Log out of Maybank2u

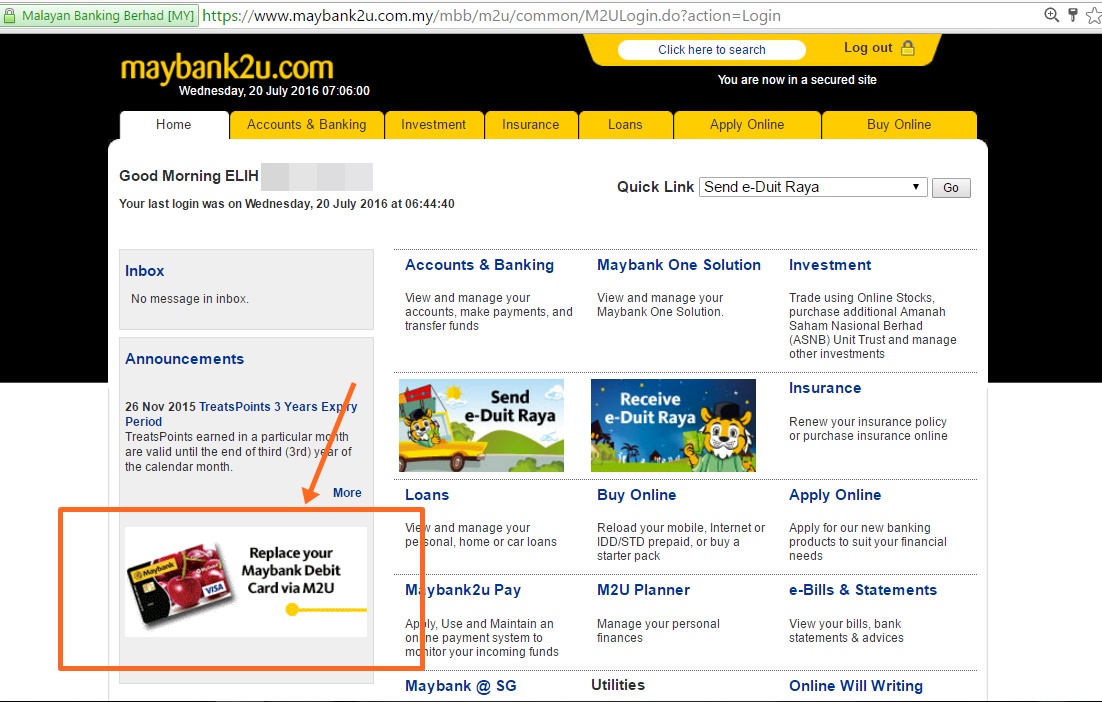(x=868, y=48)
